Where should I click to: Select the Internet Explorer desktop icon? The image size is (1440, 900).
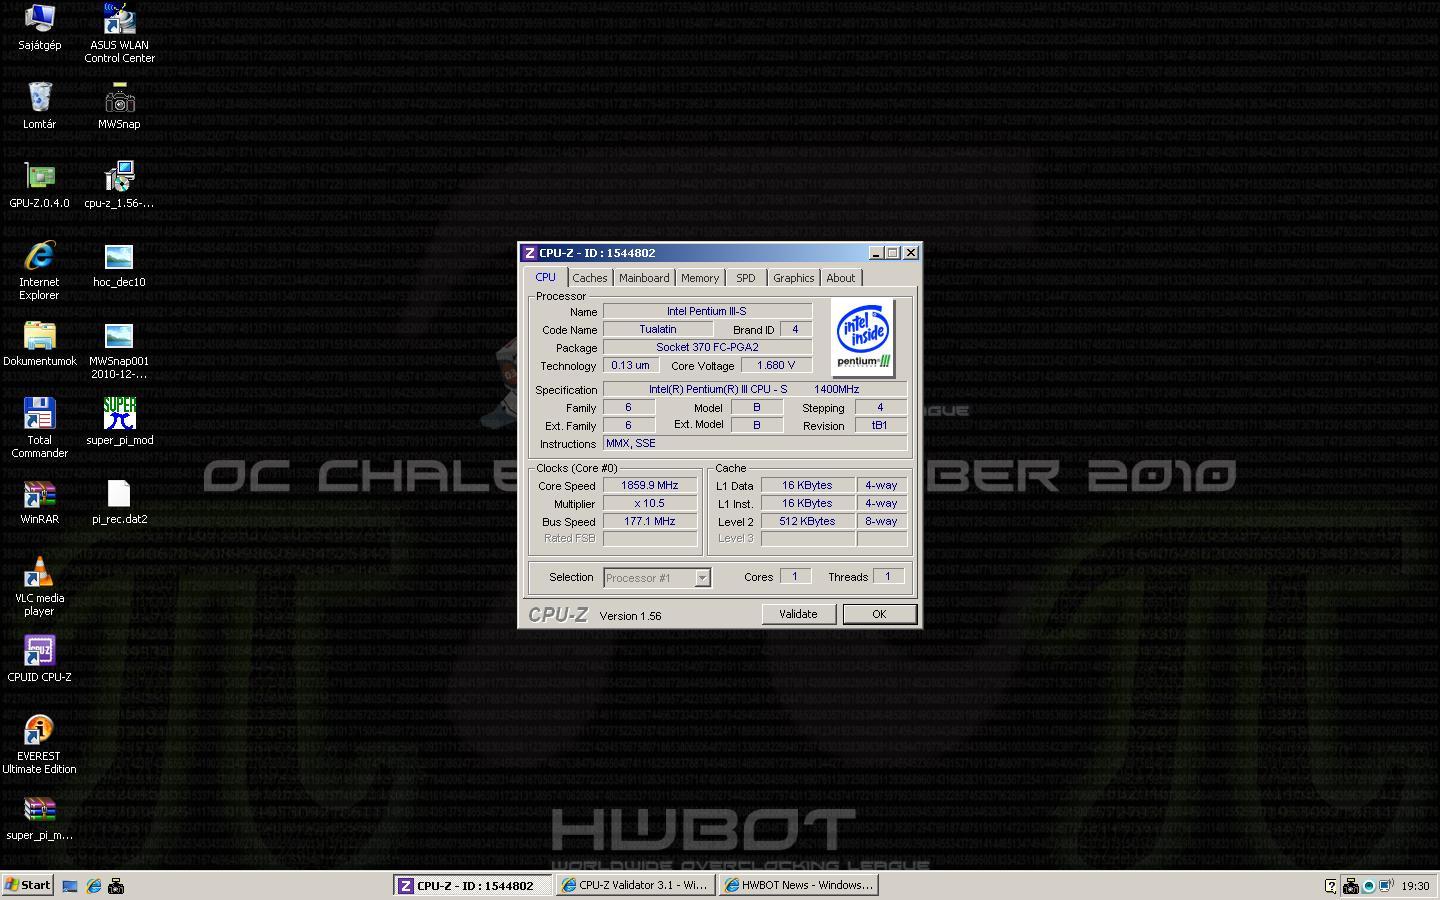39,270
